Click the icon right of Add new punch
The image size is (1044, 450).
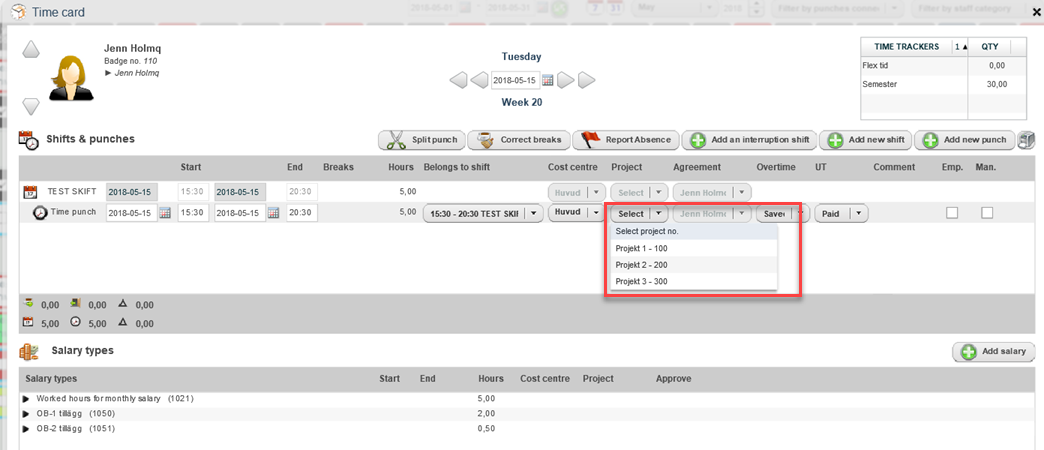(x=1027, y=140)
